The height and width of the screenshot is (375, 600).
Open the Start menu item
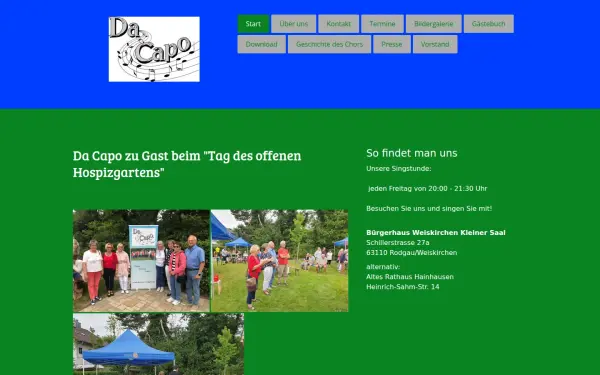point(253,24)
